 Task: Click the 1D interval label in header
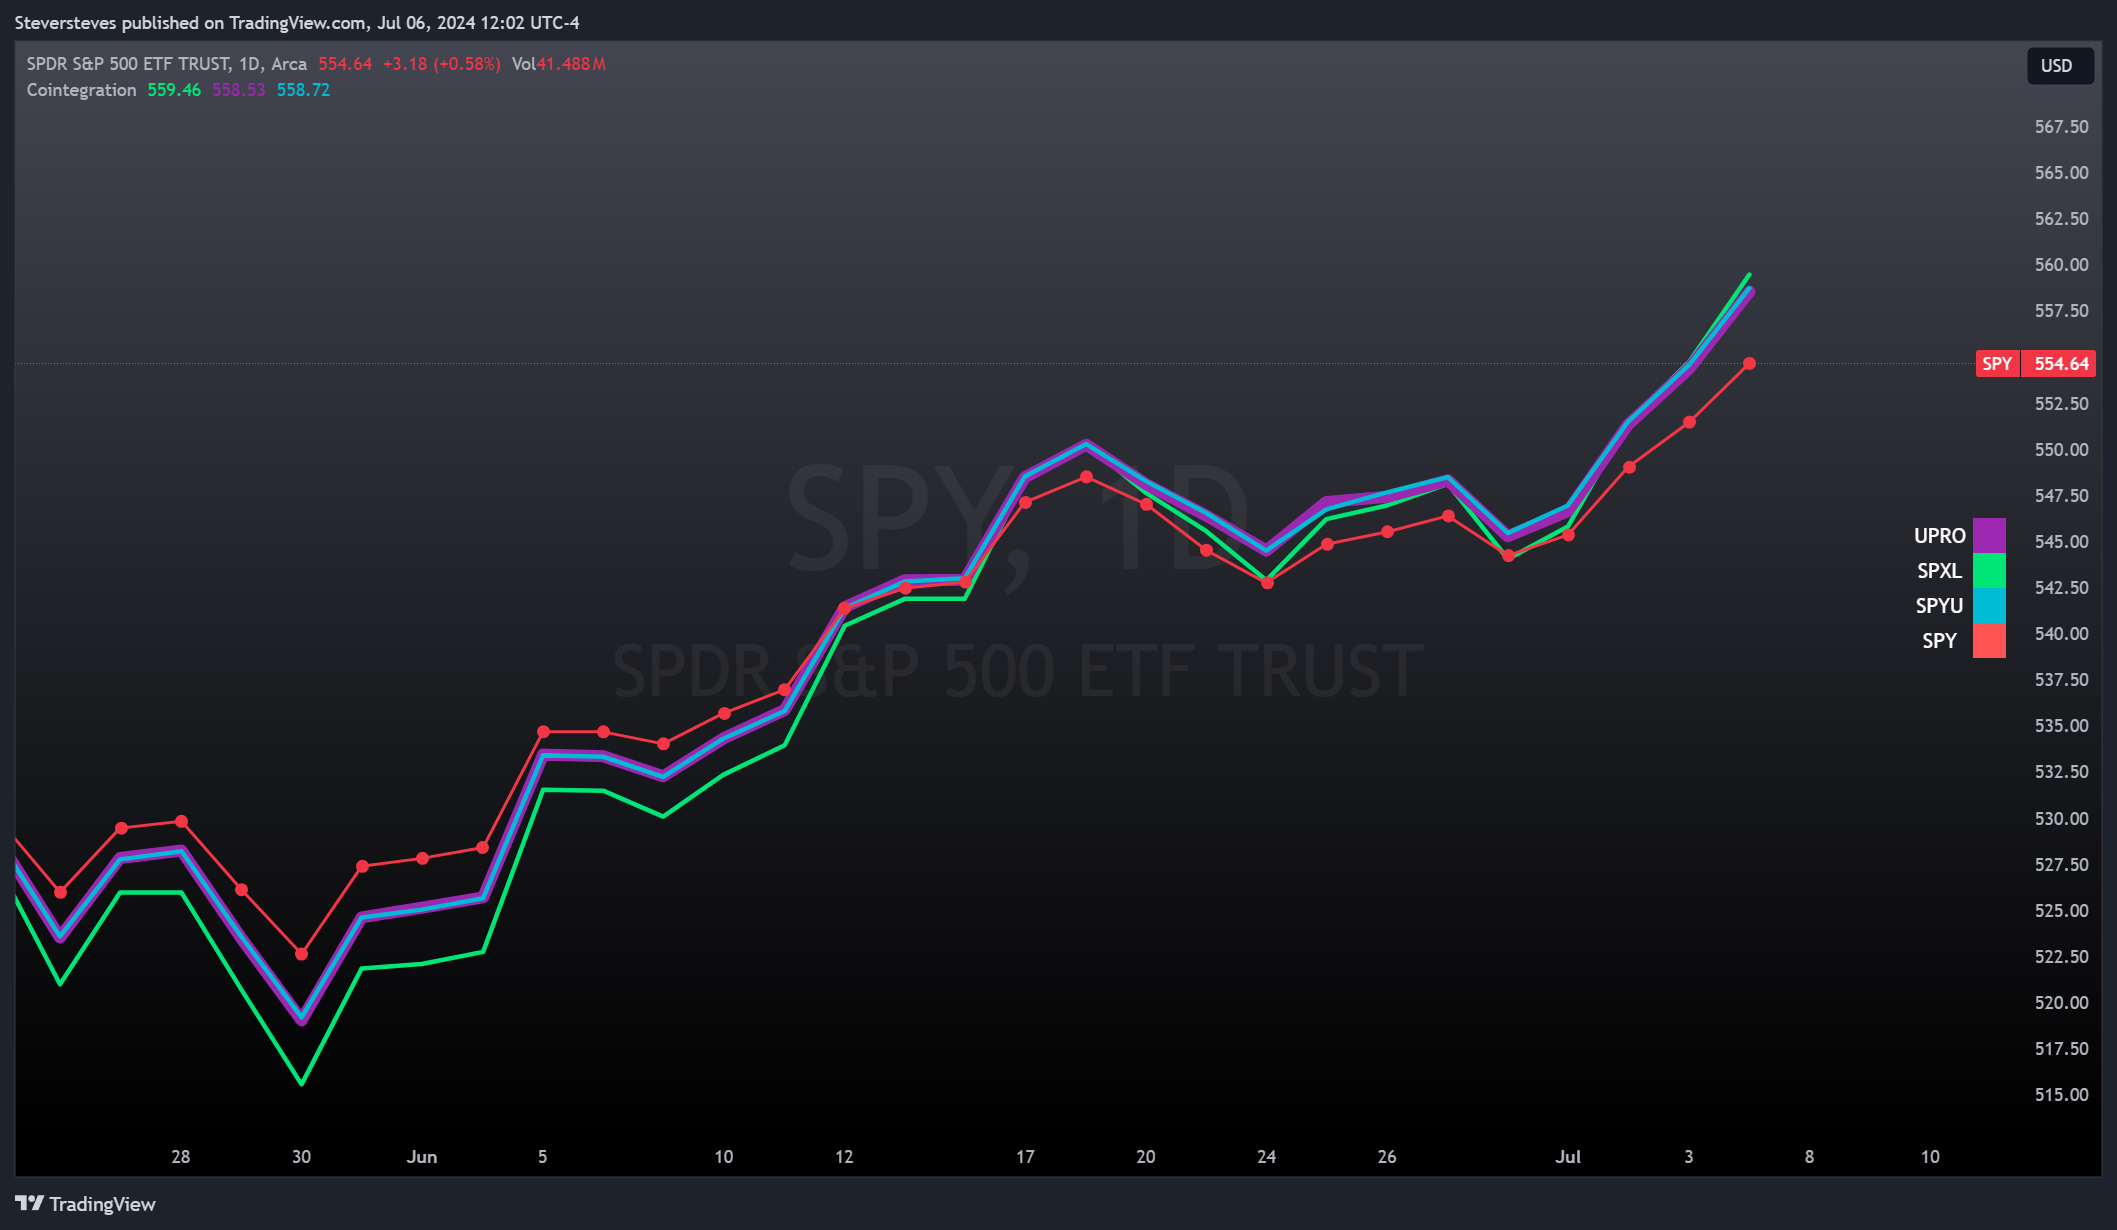(x=249, y=64)
